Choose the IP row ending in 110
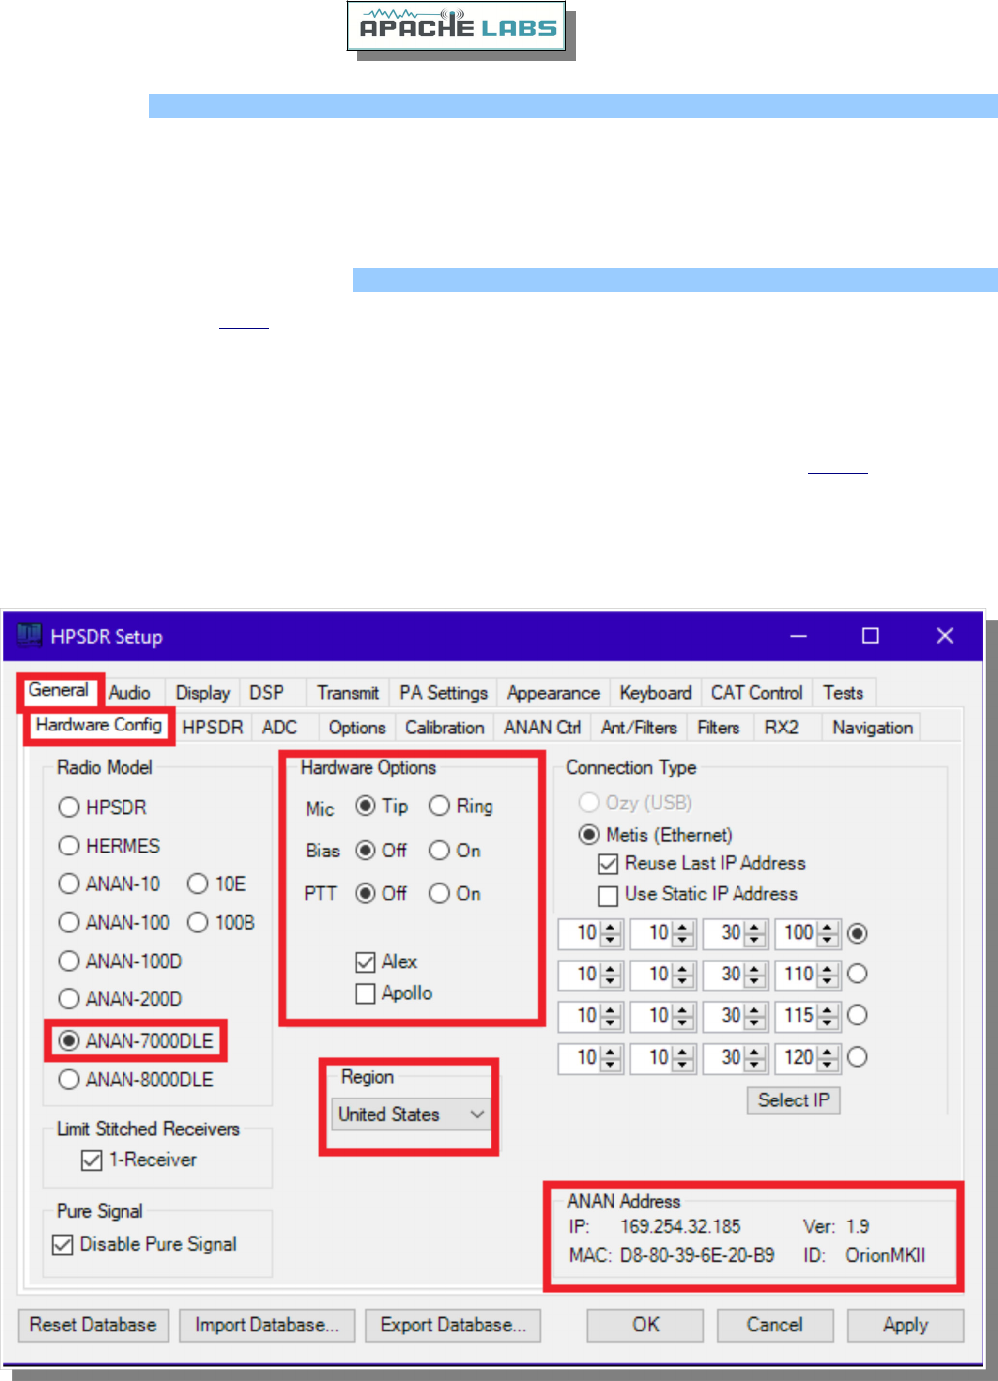 pos(857,973)
